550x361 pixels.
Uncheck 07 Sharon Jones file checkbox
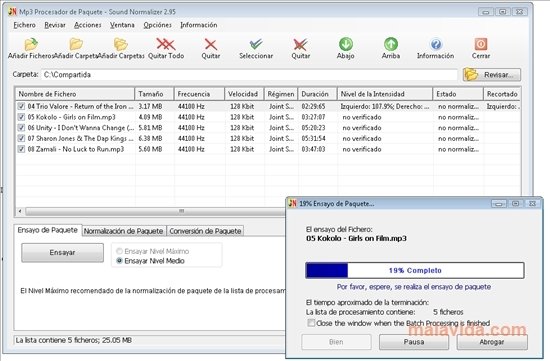(21, 138)
